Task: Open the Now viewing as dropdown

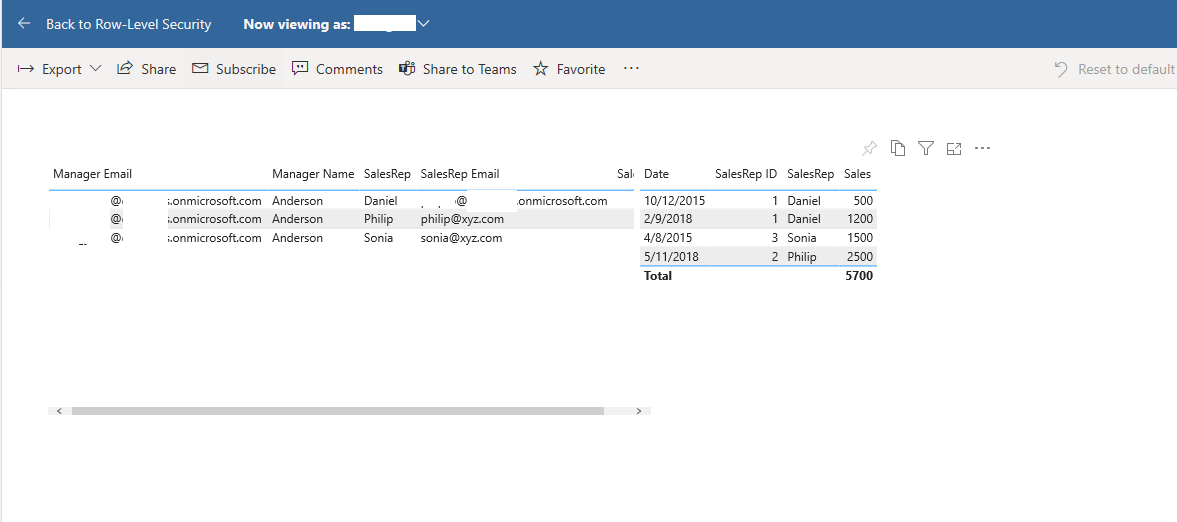Action: [423, 24]
